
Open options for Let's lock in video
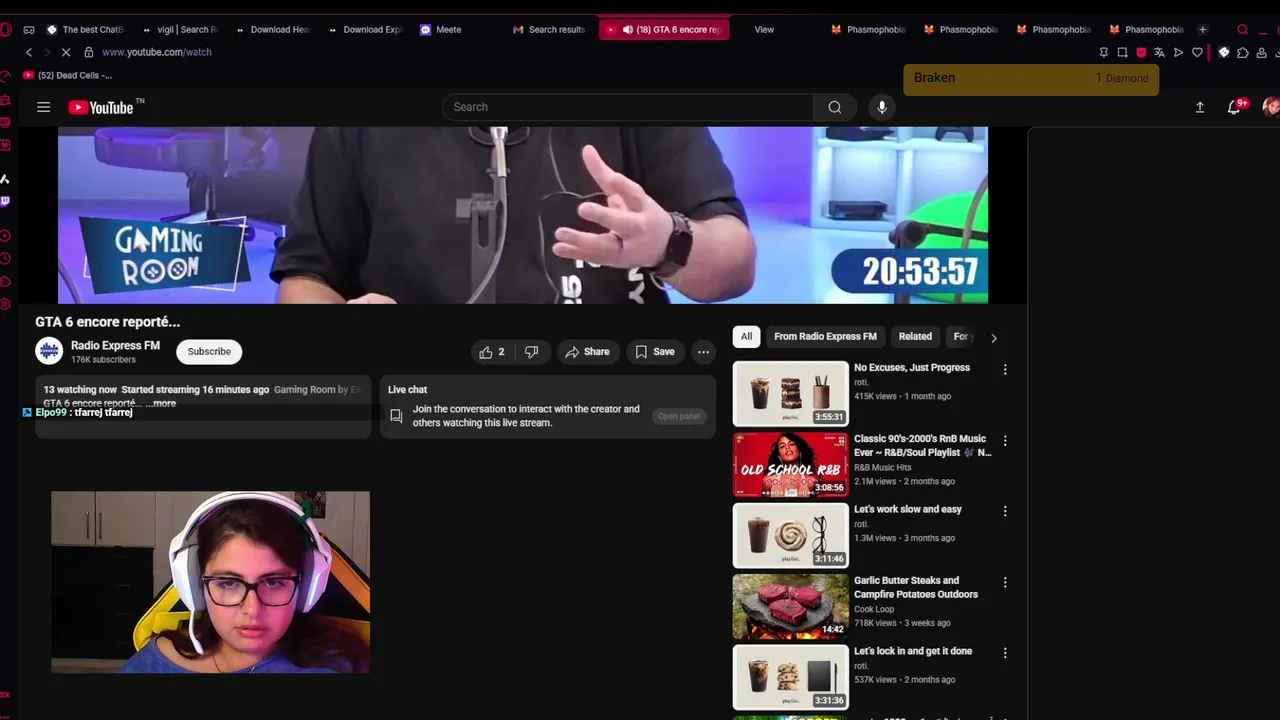(x=1005, y=653)
